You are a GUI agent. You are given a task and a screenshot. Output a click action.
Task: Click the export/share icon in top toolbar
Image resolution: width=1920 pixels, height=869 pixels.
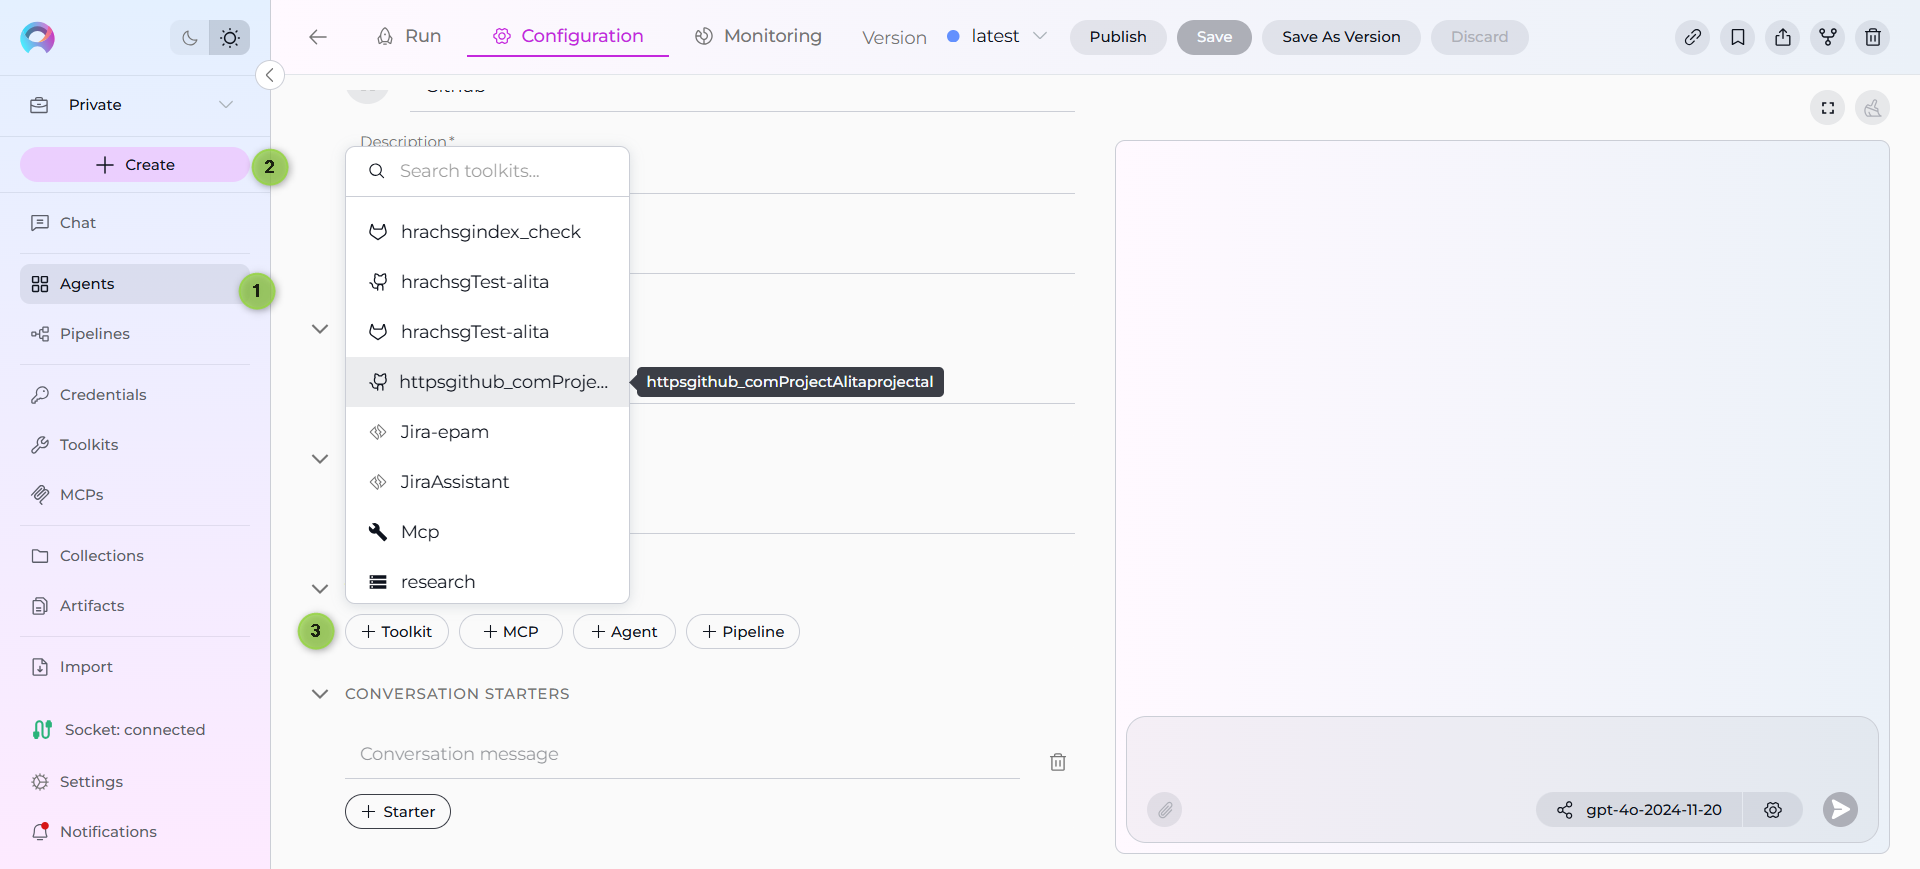click(1782, 37)
